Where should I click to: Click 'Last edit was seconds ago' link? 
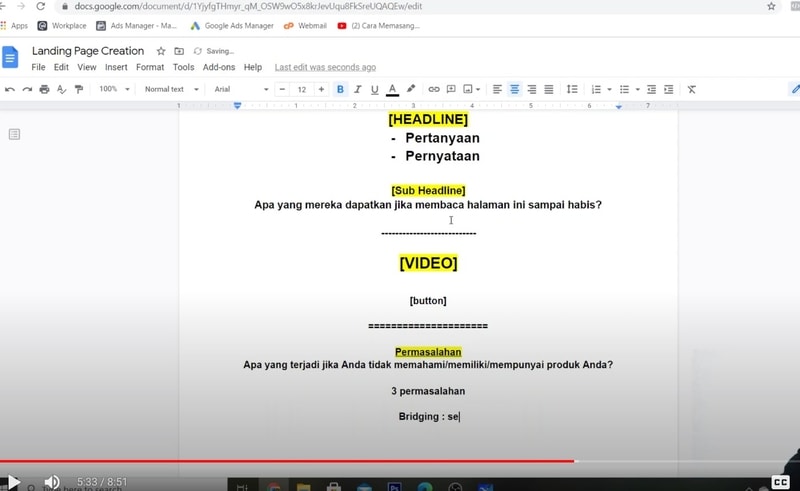[325, 67]
